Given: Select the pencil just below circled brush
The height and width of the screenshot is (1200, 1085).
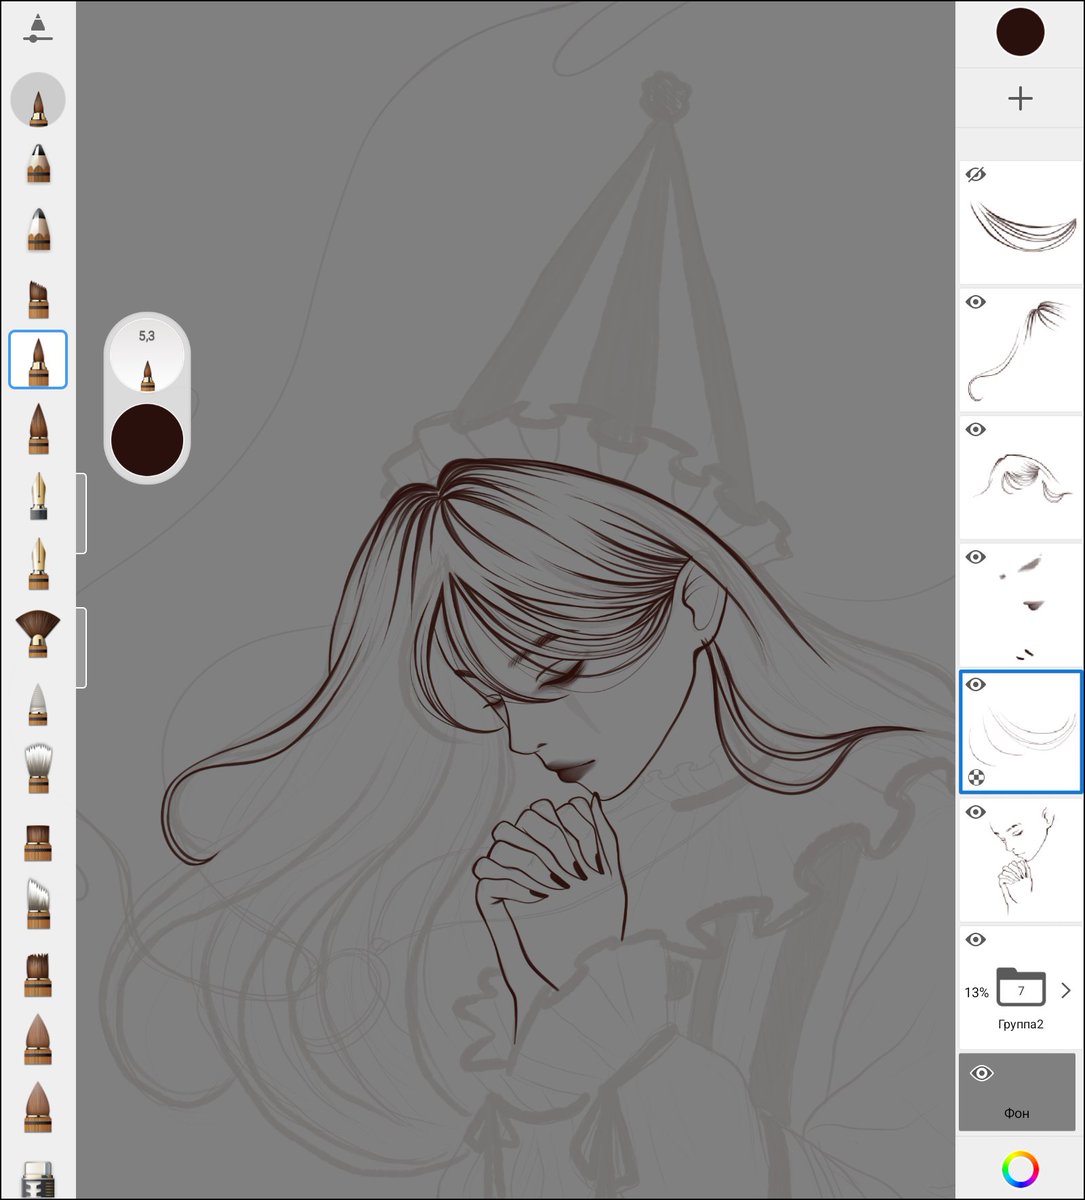Looking at the screenshot, I should (38, 164).
